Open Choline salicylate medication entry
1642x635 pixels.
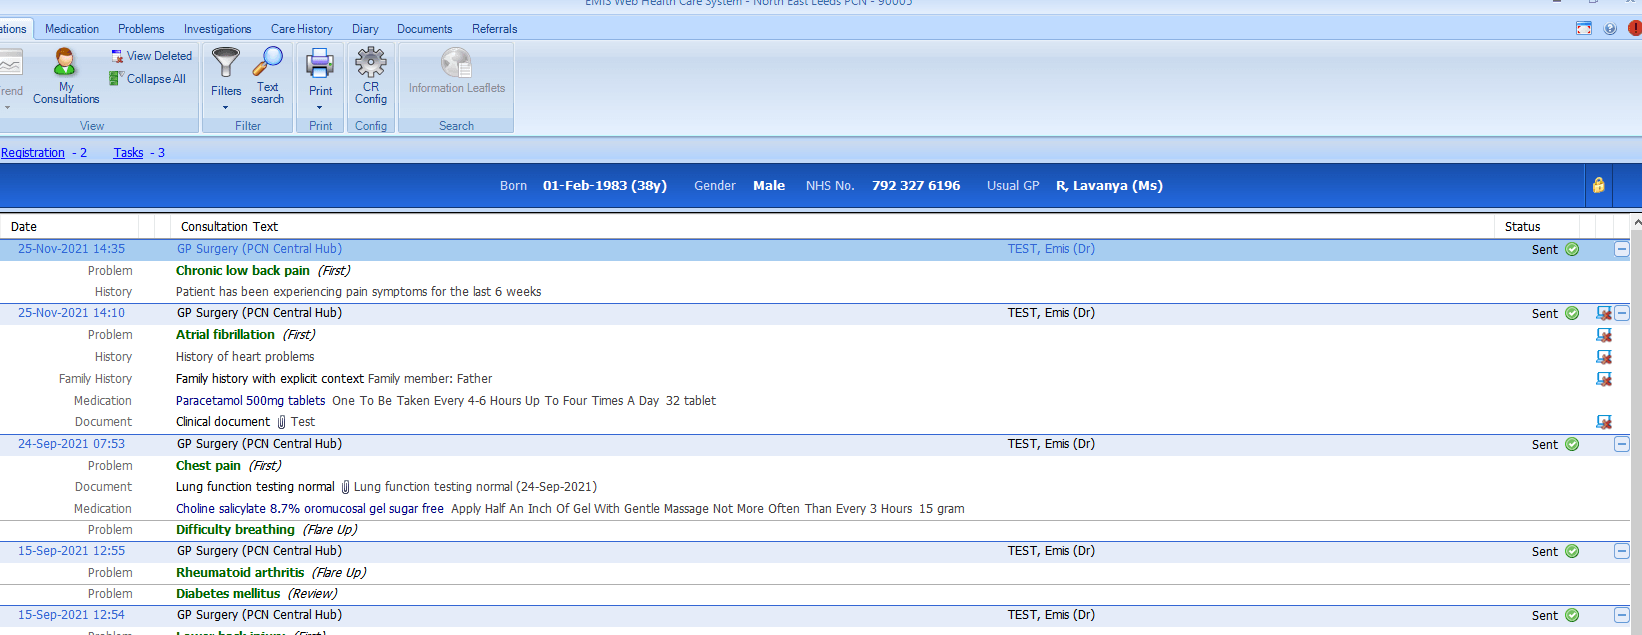(310, 509)
